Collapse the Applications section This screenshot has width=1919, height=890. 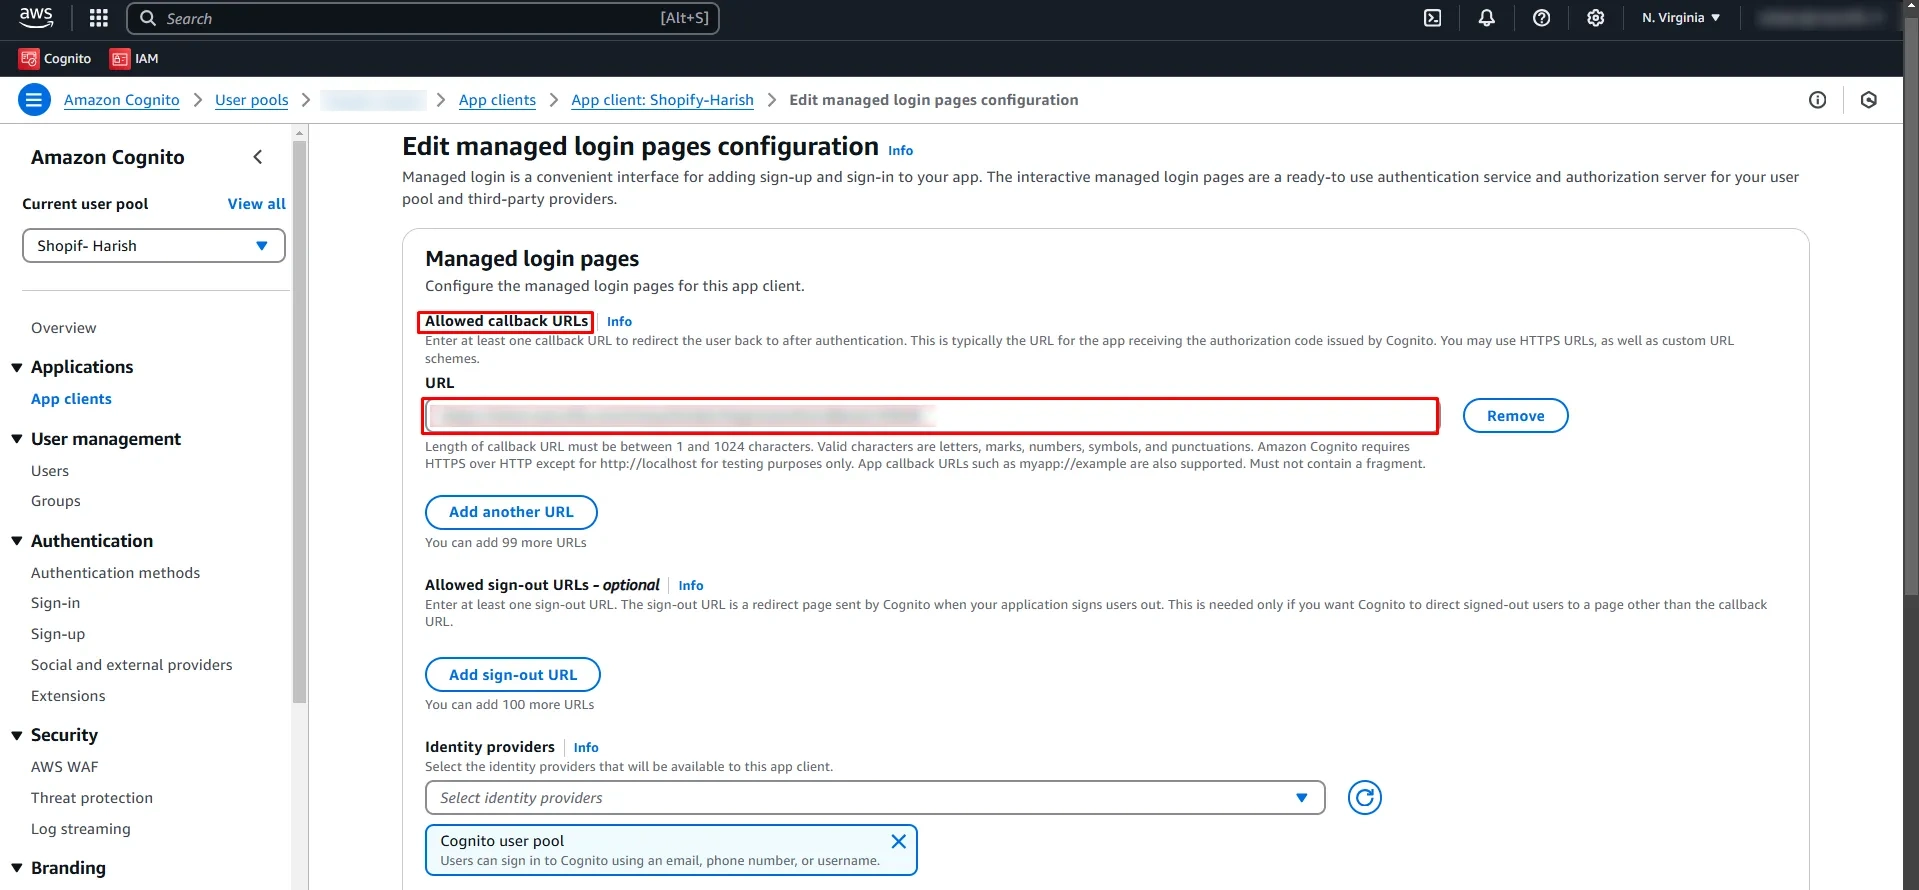(x=17, y=368)
